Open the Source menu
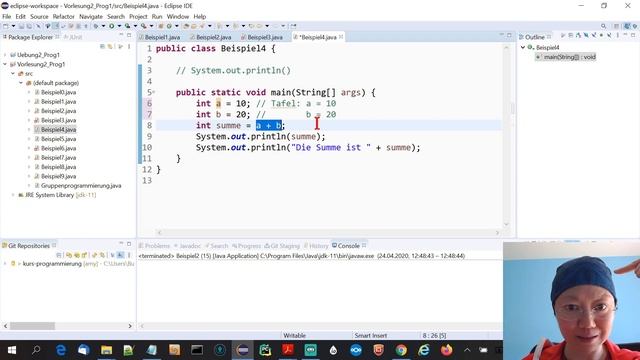The width and height of the screenshot is (640, 360). coord(39,16)
